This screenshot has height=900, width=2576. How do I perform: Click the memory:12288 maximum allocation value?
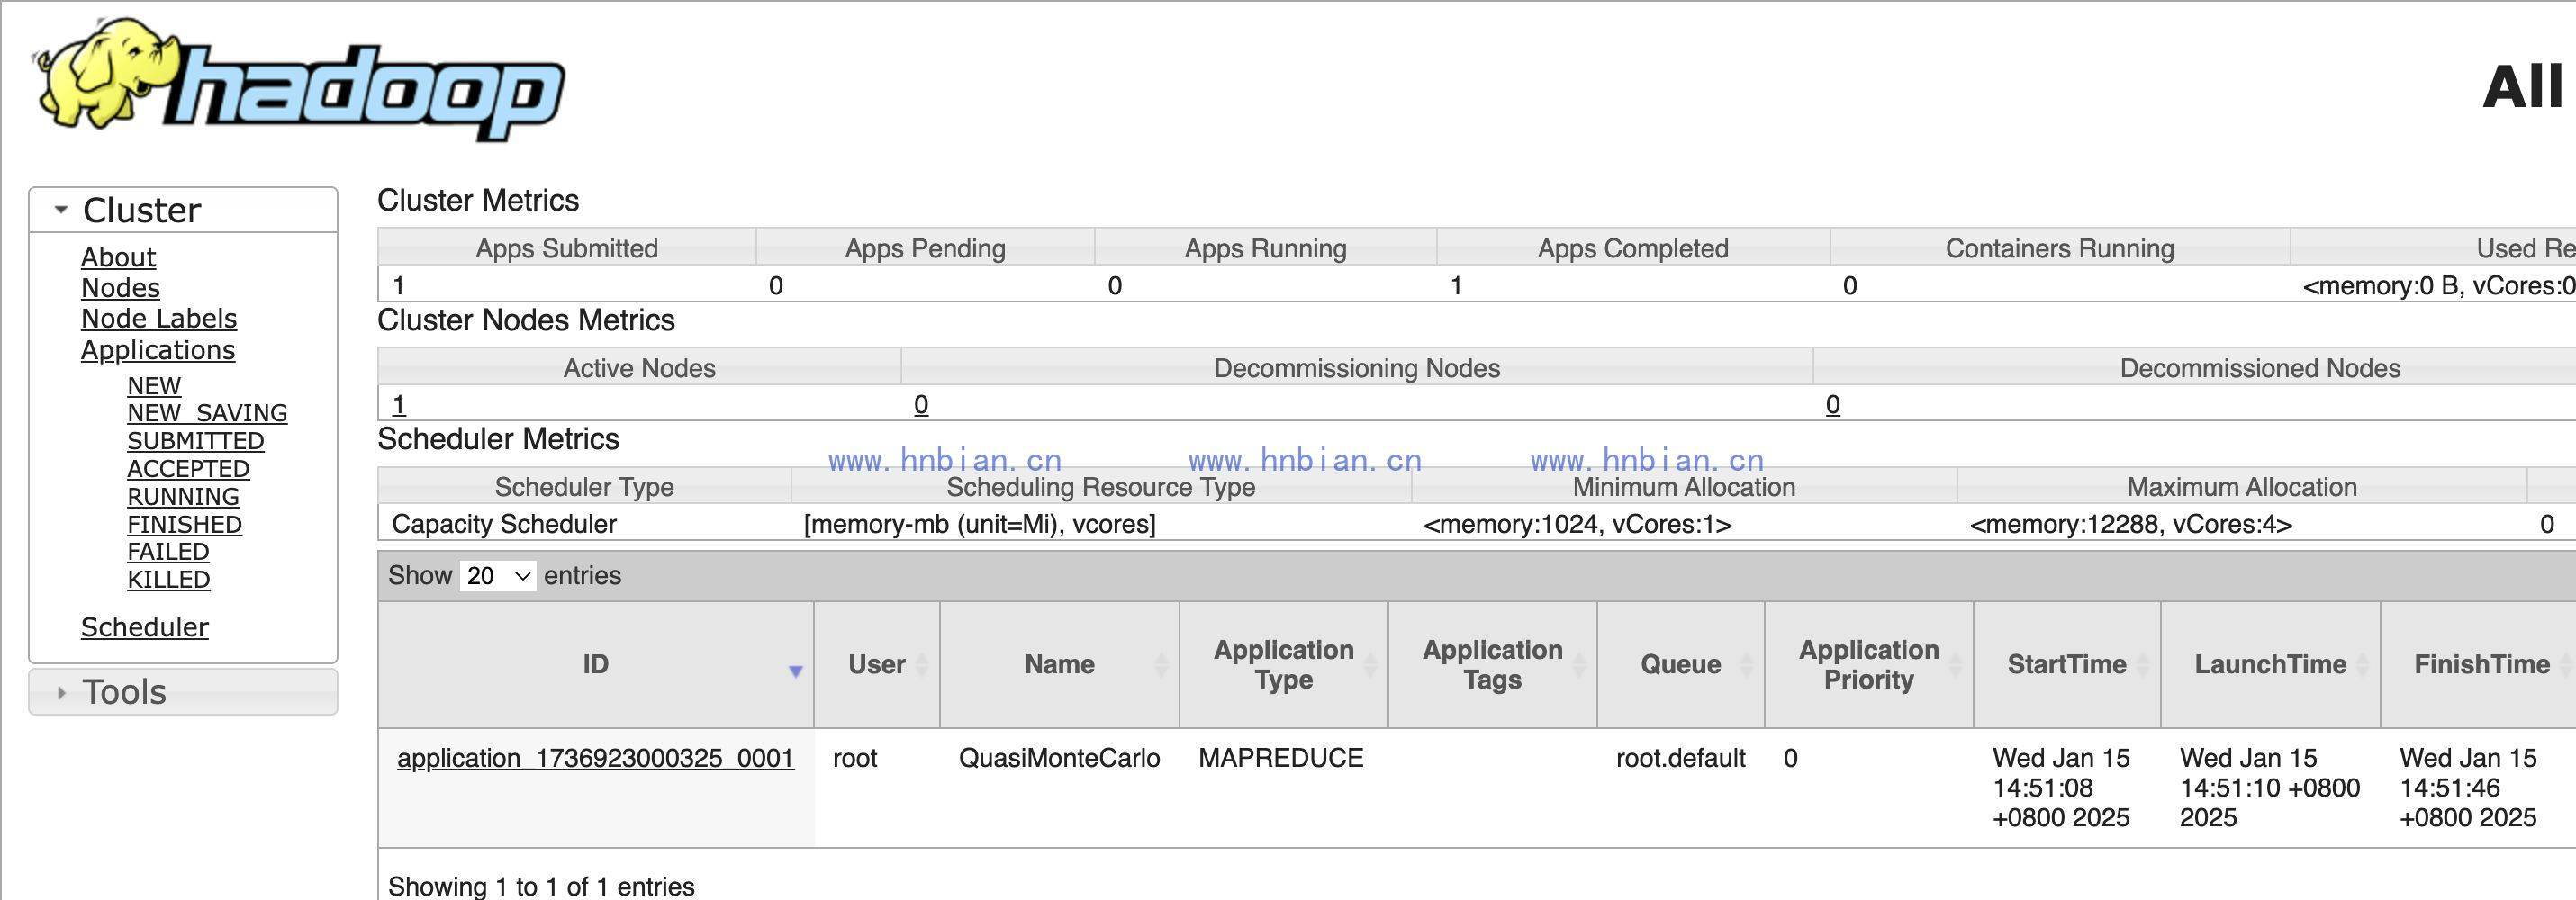point(2131,524)
